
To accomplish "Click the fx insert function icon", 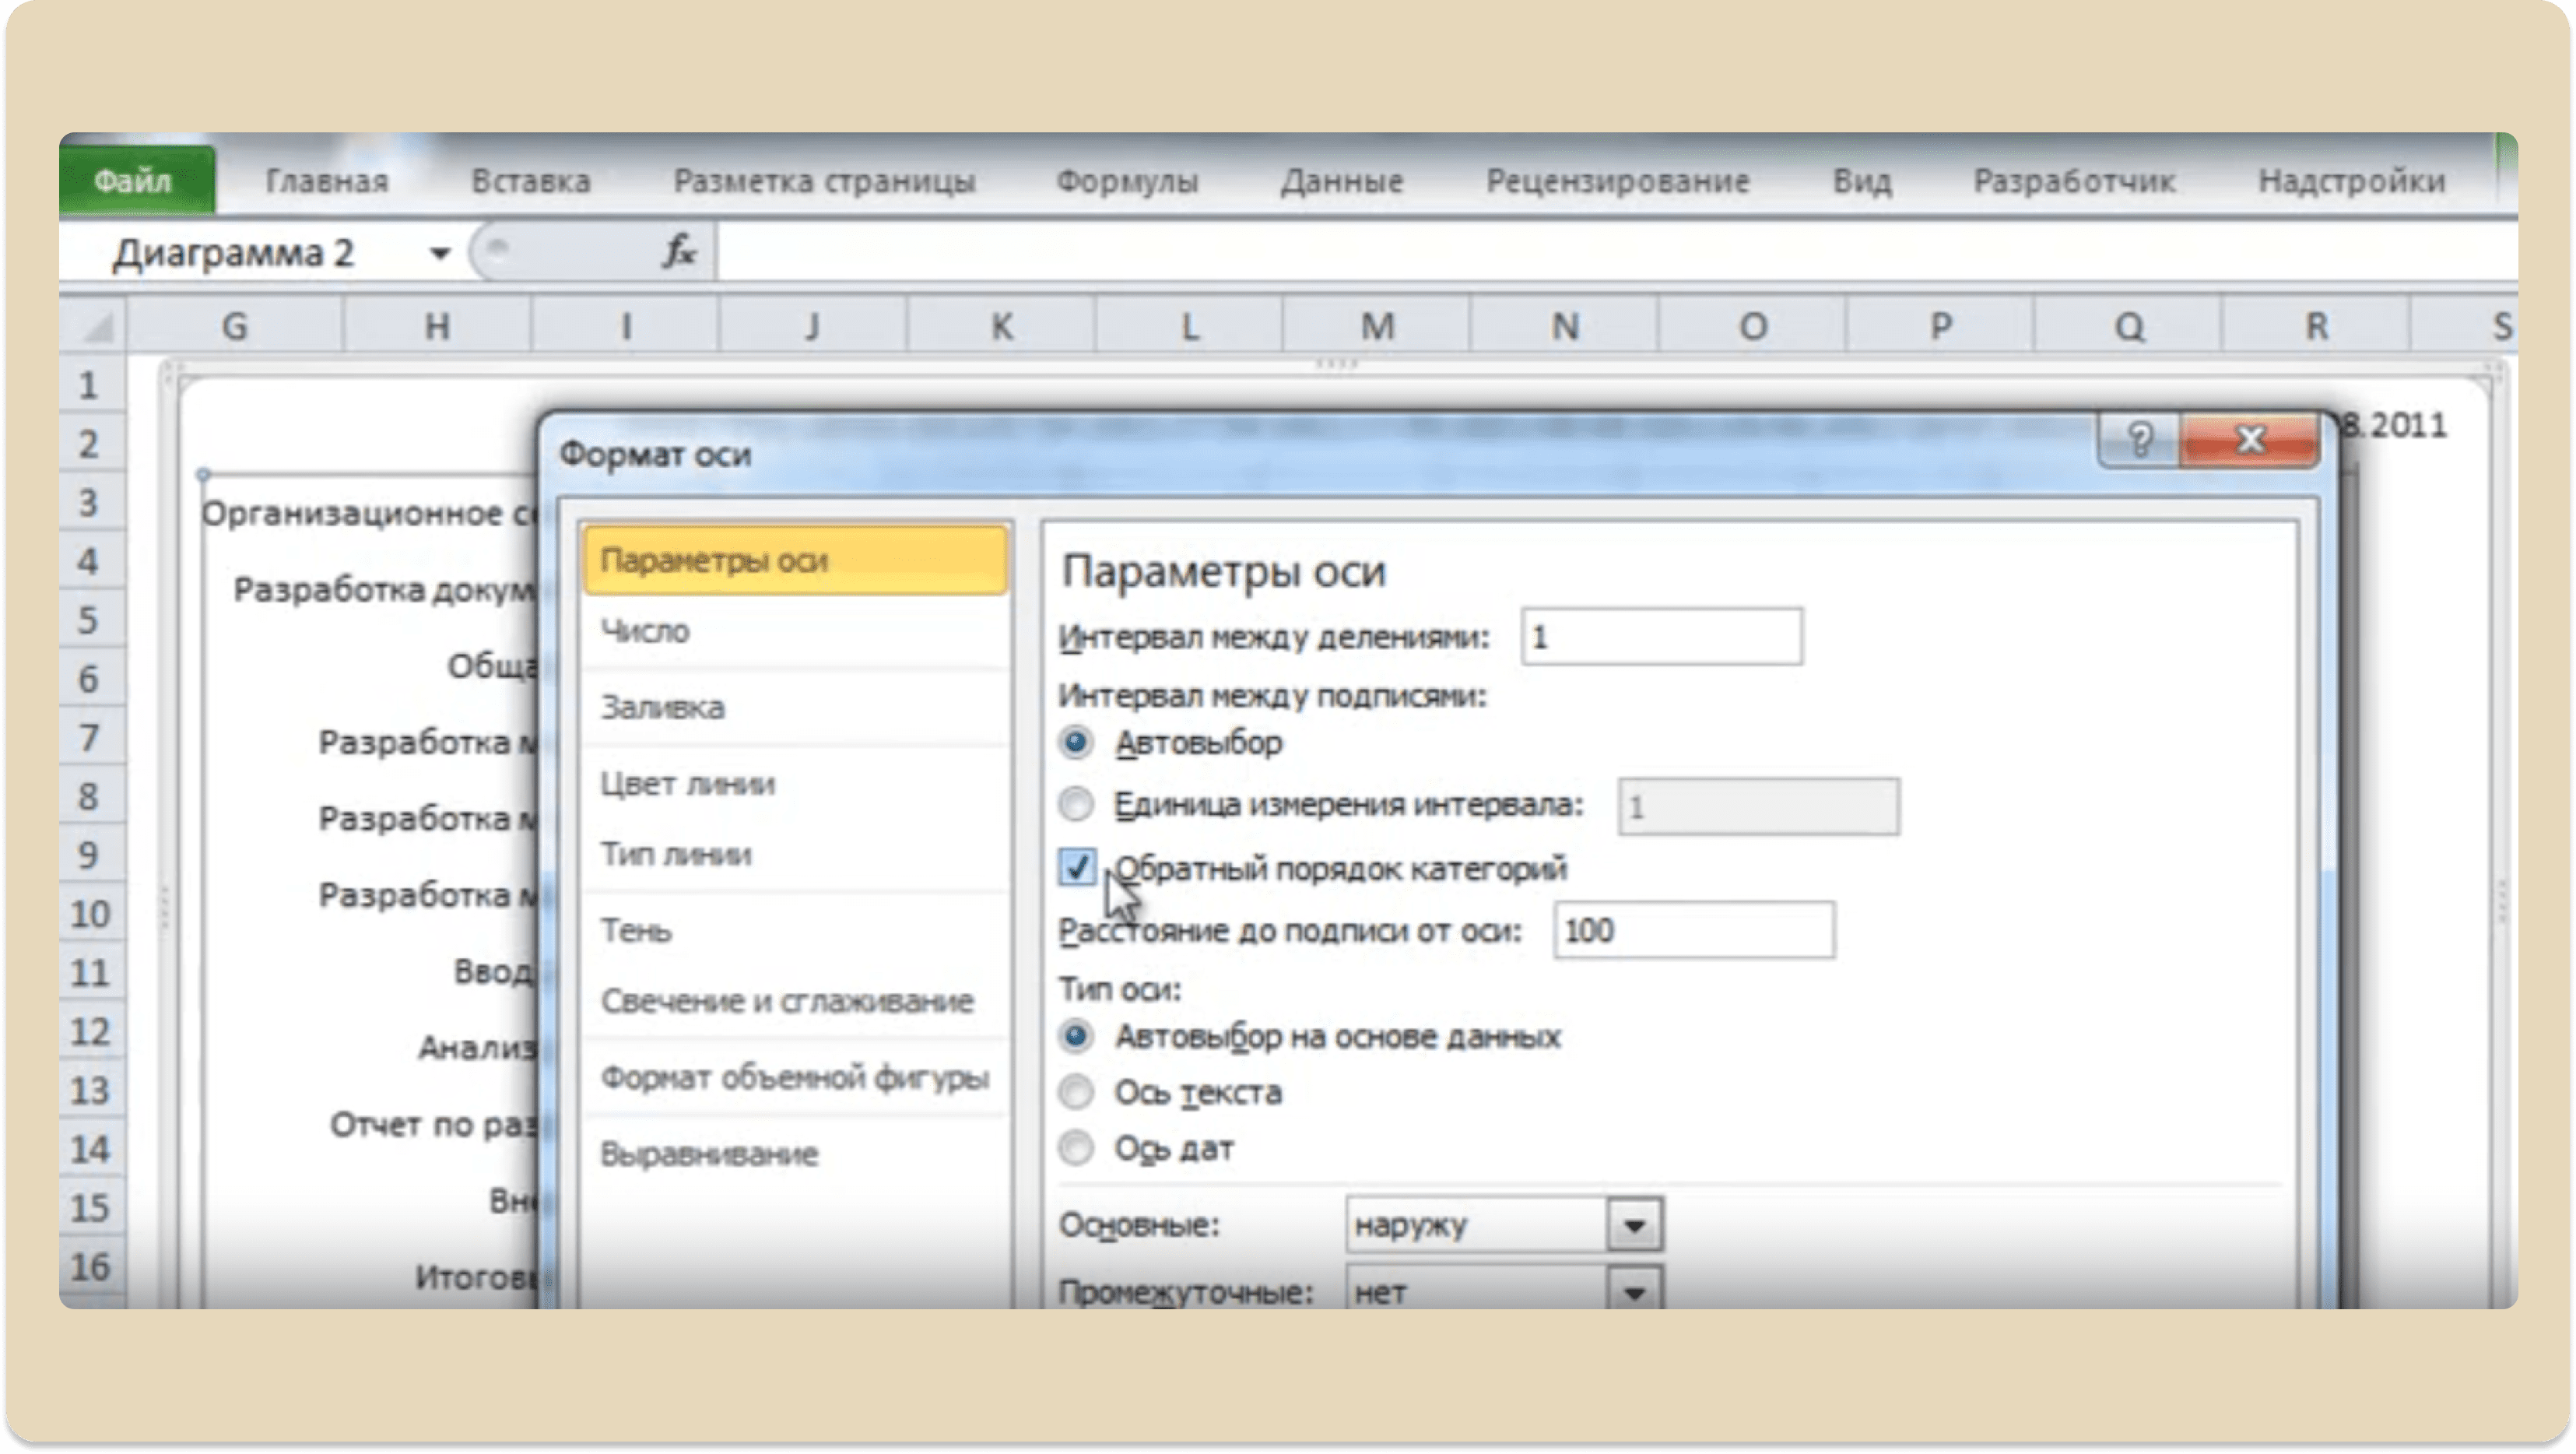I will pos(679,252).
